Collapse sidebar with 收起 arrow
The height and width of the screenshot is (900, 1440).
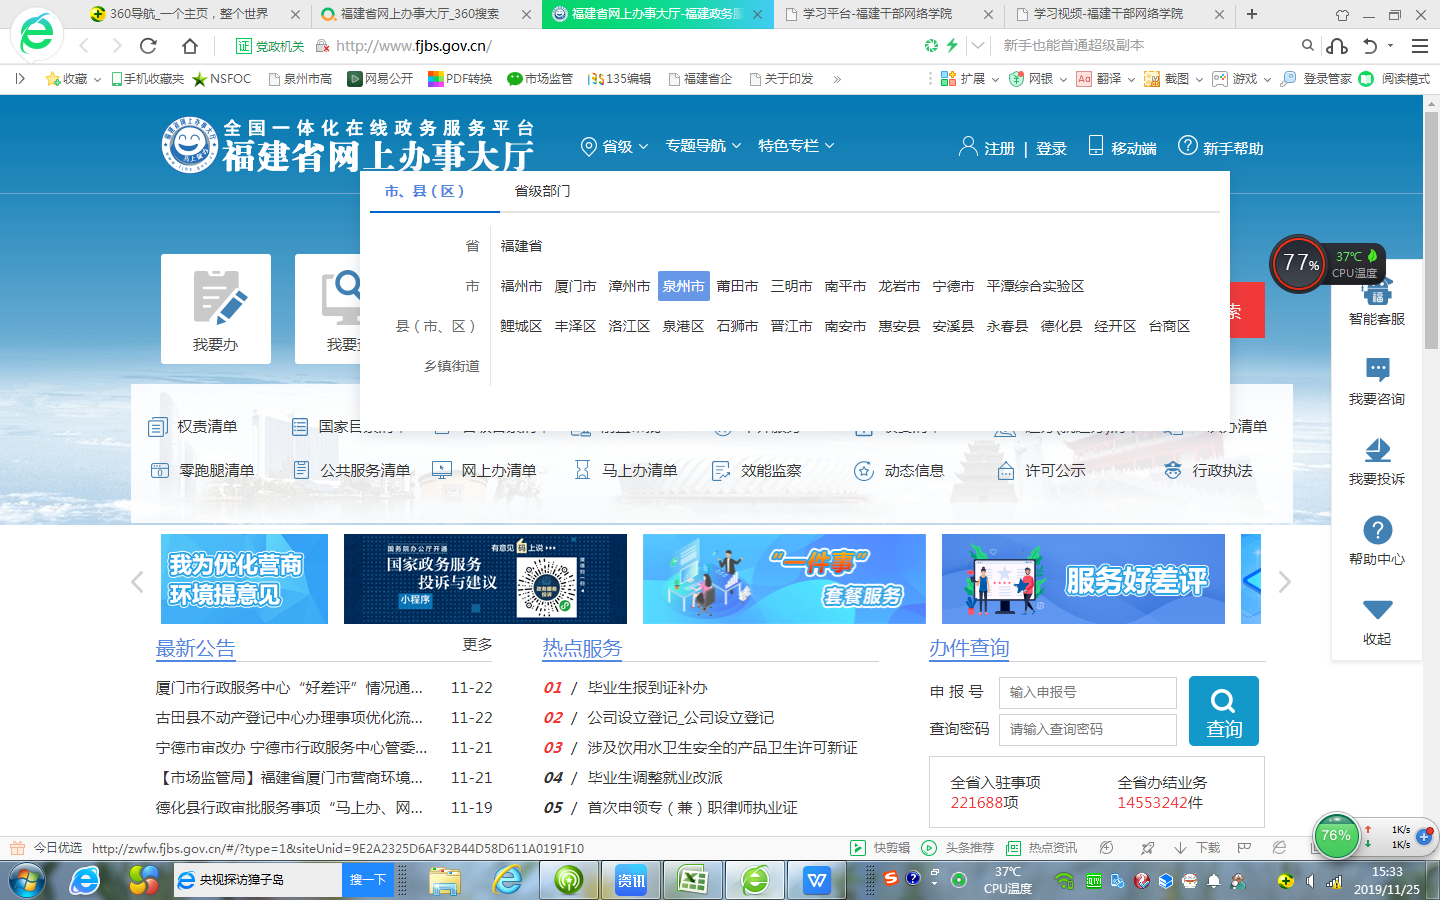pyautogui.click(x=1377, y=610)
